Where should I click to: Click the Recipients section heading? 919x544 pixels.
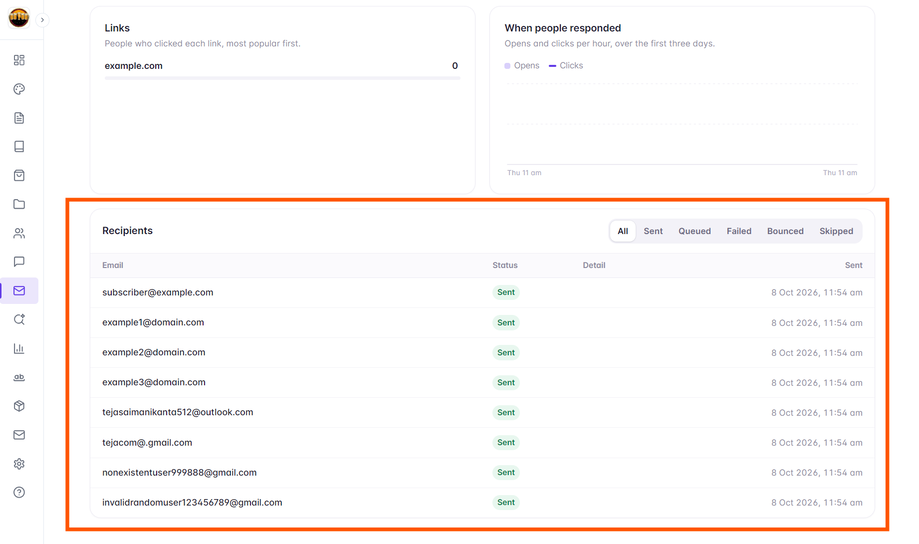pyautogui.click(x=127, y=230)
